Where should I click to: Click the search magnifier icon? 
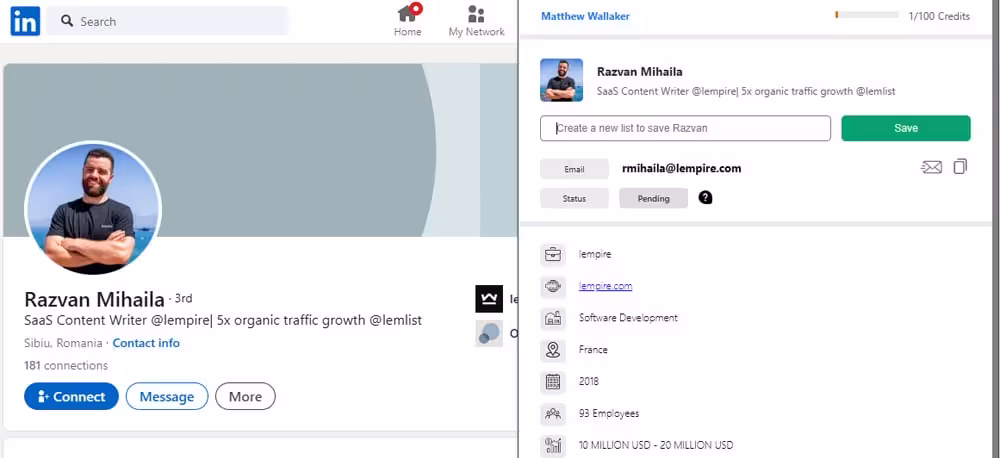[x=67, y=21]
